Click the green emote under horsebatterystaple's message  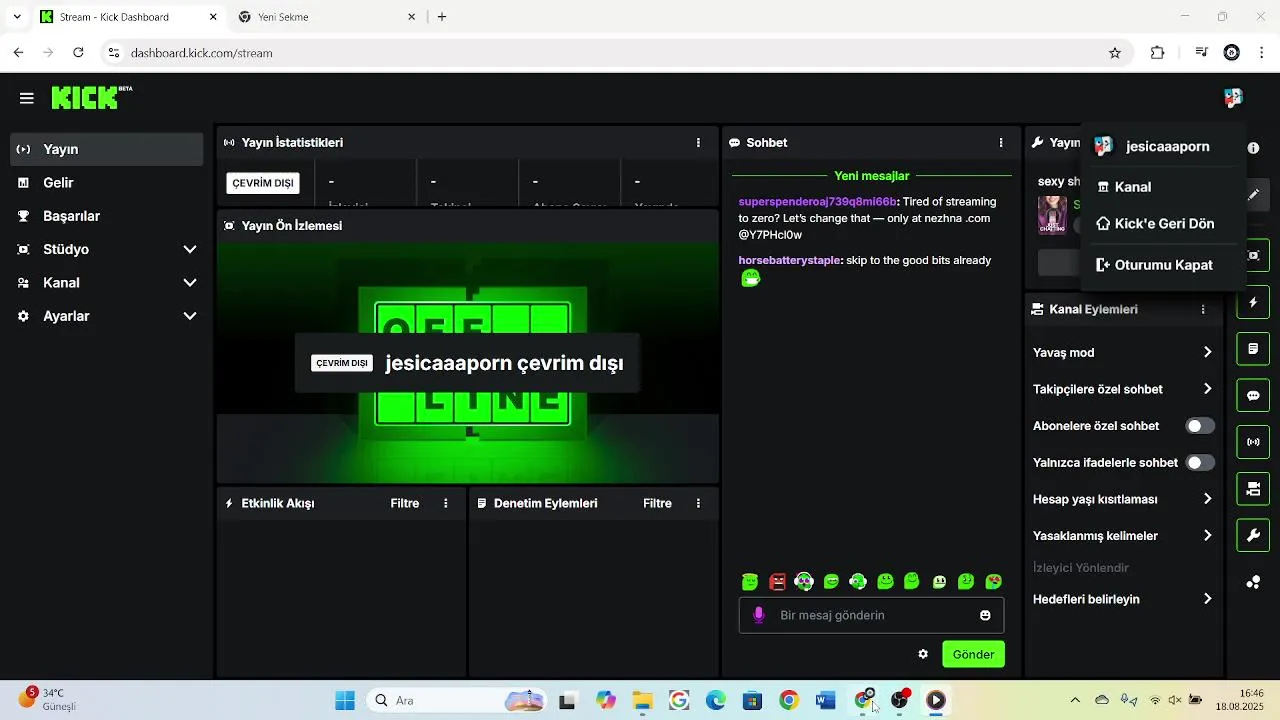click(750, 279)
